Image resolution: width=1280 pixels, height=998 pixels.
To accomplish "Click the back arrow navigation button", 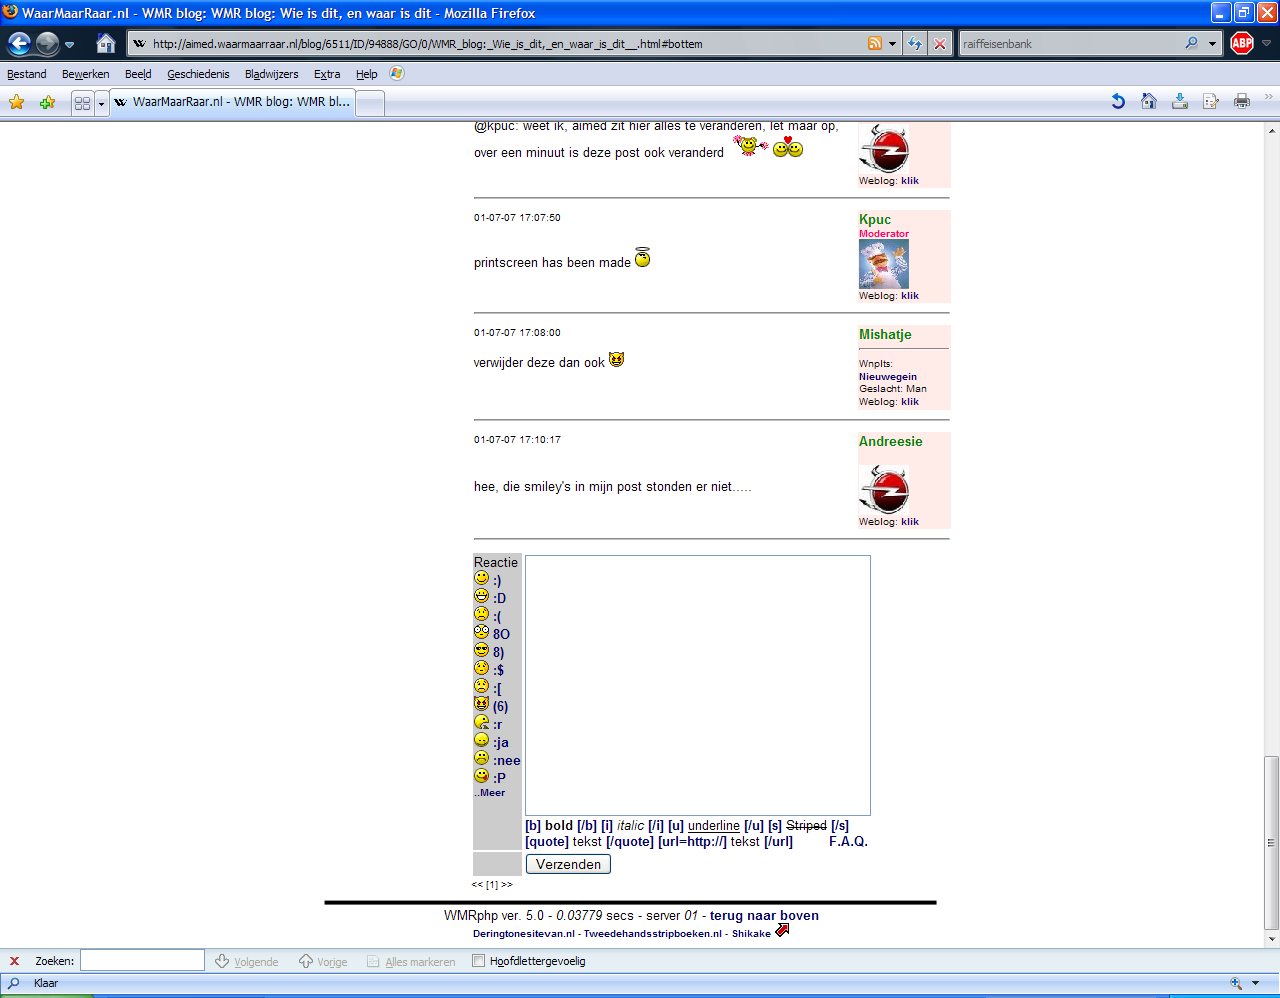I will point(19,44).
